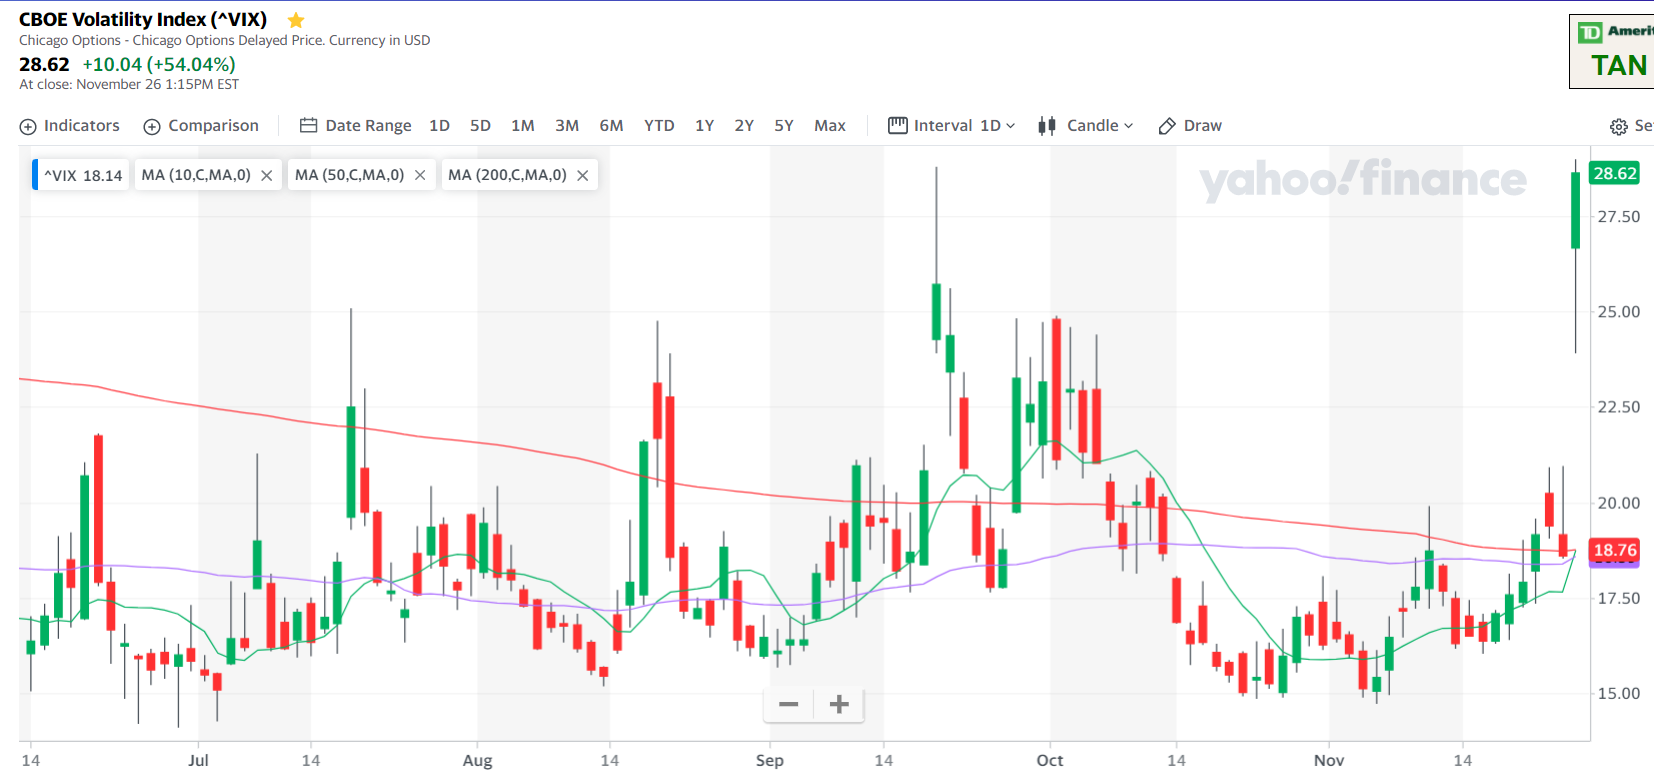Click the 25.00 price axis label
Image resolution: width=1654 pixels, height=777 pixels.
pyautogui.click(x=1618, y=312)
